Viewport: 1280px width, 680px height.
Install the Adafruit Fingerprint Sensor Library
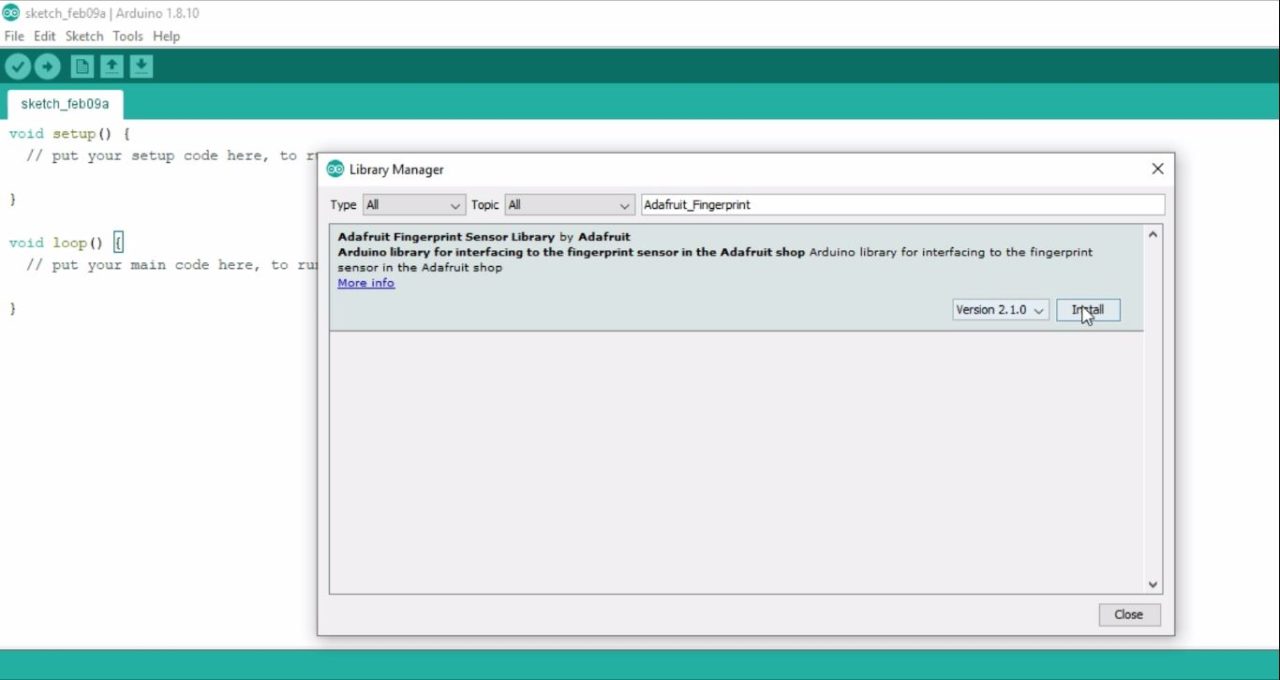pyautogui.click(x=1088, y=310)
